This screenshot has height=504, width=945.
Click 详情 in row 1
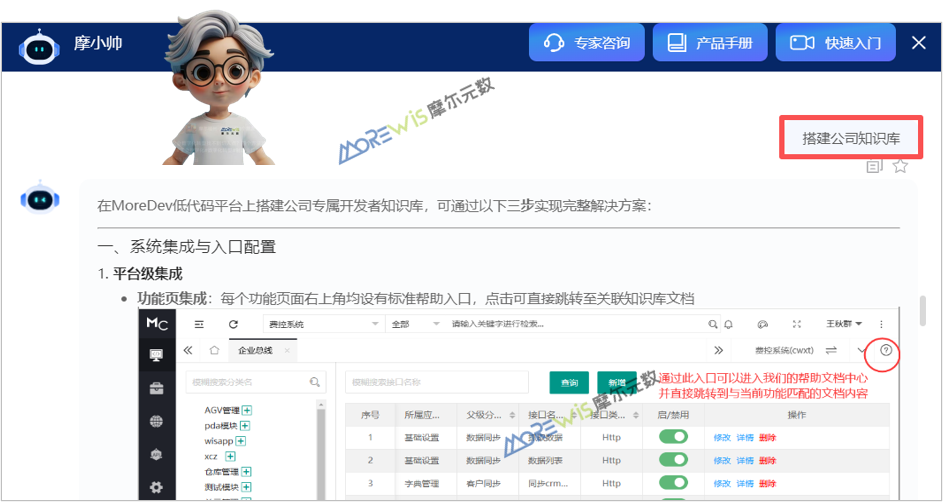(x=745, y=438)
